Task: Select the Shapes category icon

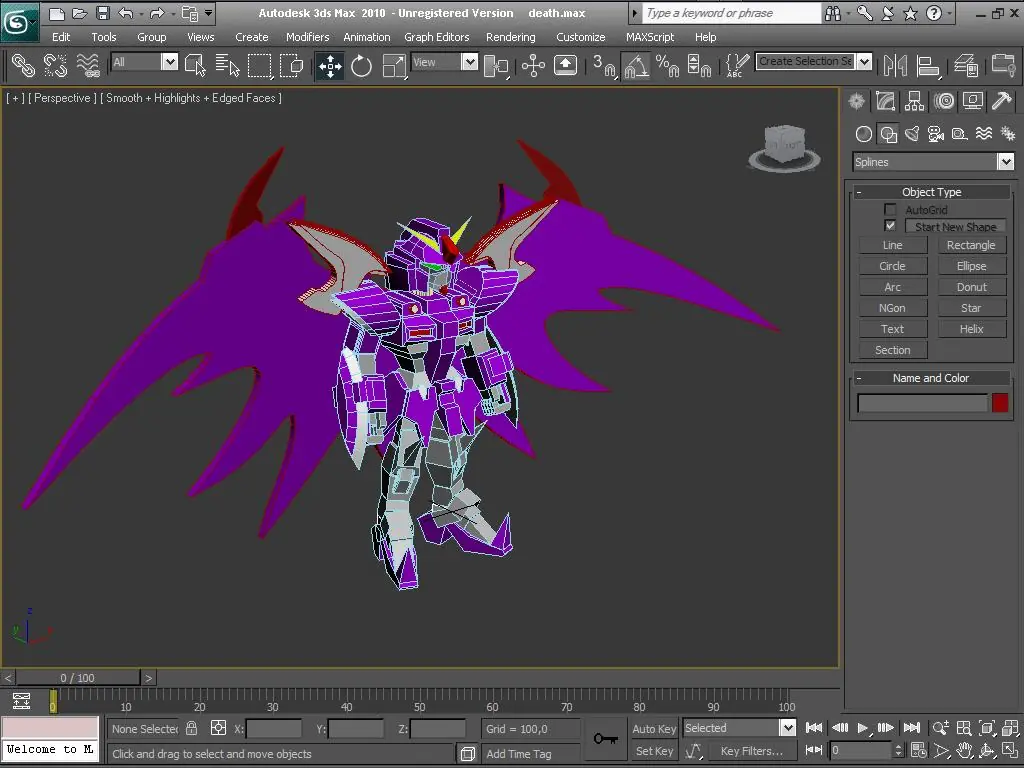Action: pyautogui.click(x=888, y=135)
